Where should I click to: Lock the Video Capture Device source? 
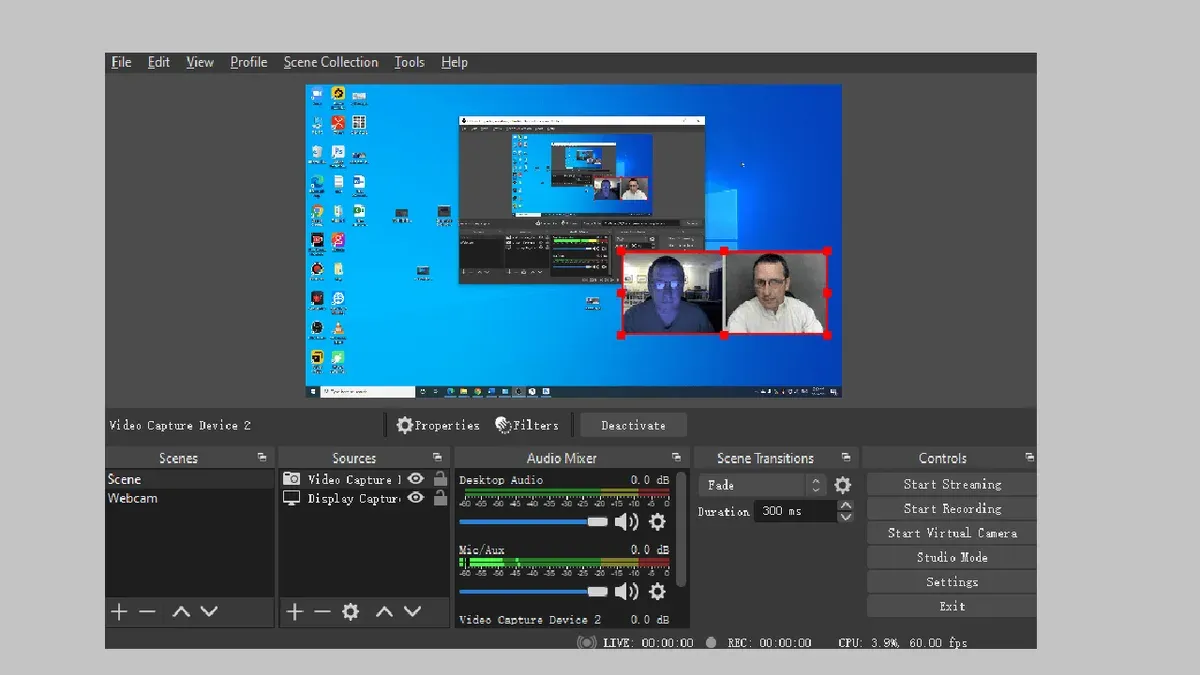[440, 479]
